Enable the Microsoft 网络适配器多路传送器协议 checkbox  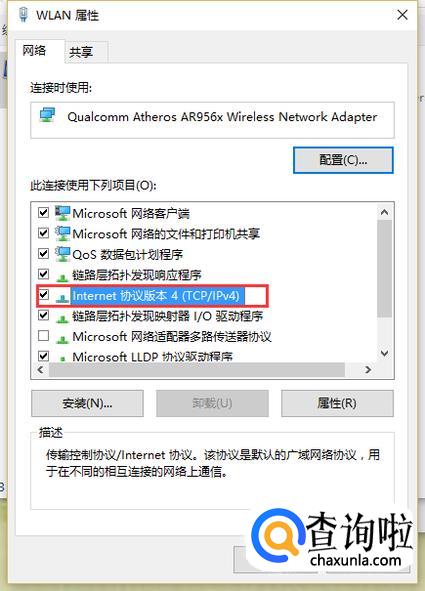(x=43, y=335)
